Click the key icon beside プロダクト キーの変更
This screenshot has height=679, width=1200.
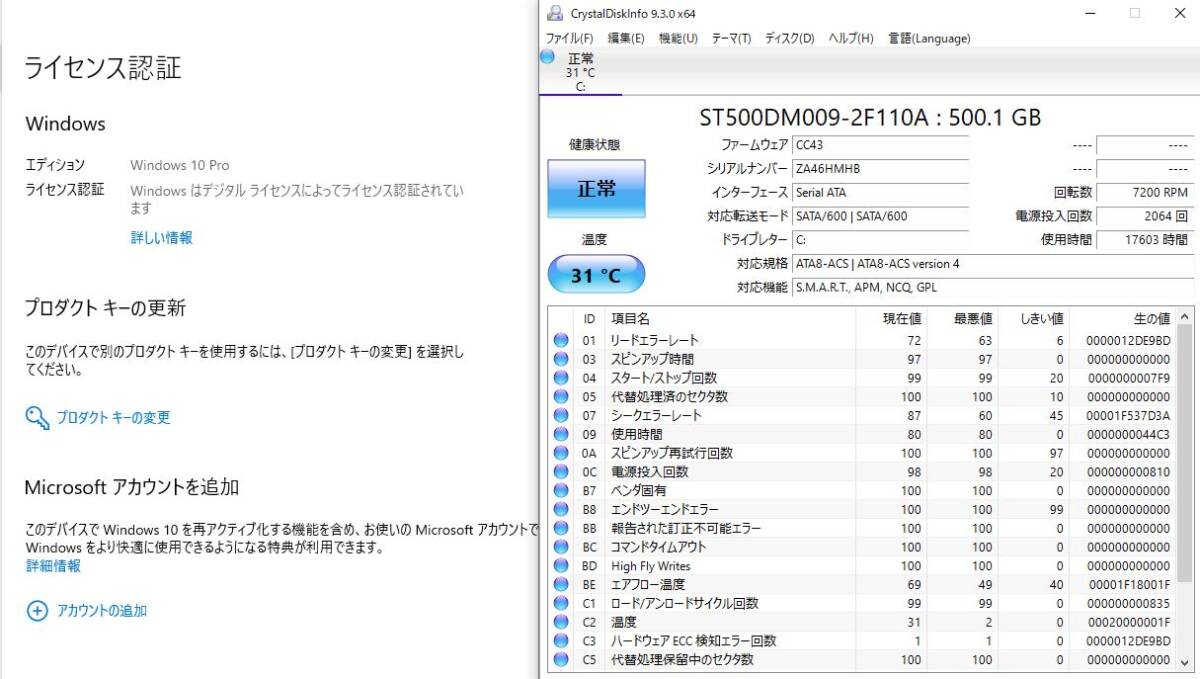[x=37, y=417]
